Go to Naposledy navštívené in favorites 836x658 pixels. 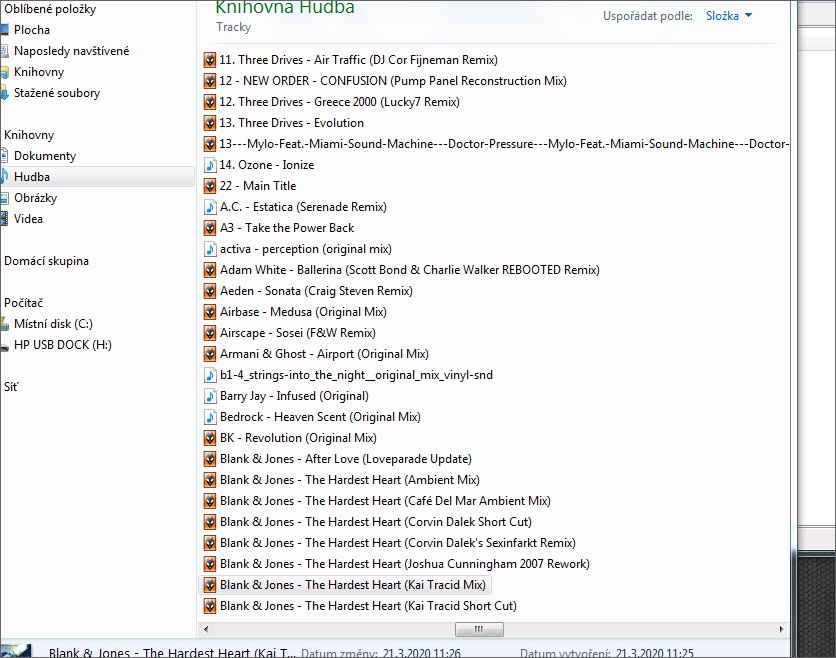[x=71, y=51]
